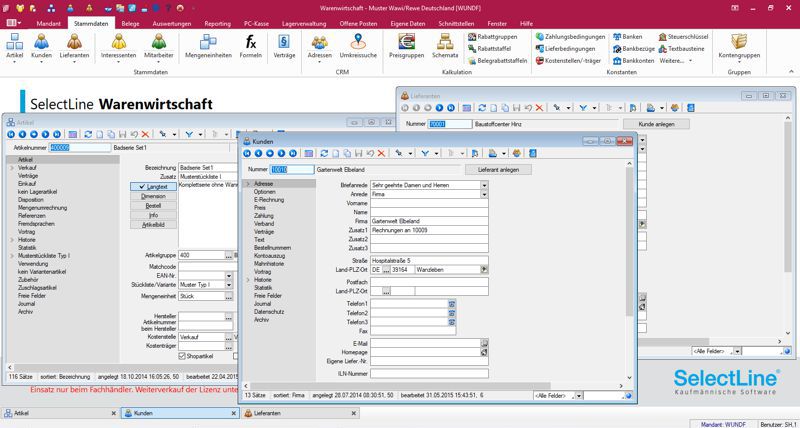
Task: Open the Anrede dropdown
Action: [484, 194]
